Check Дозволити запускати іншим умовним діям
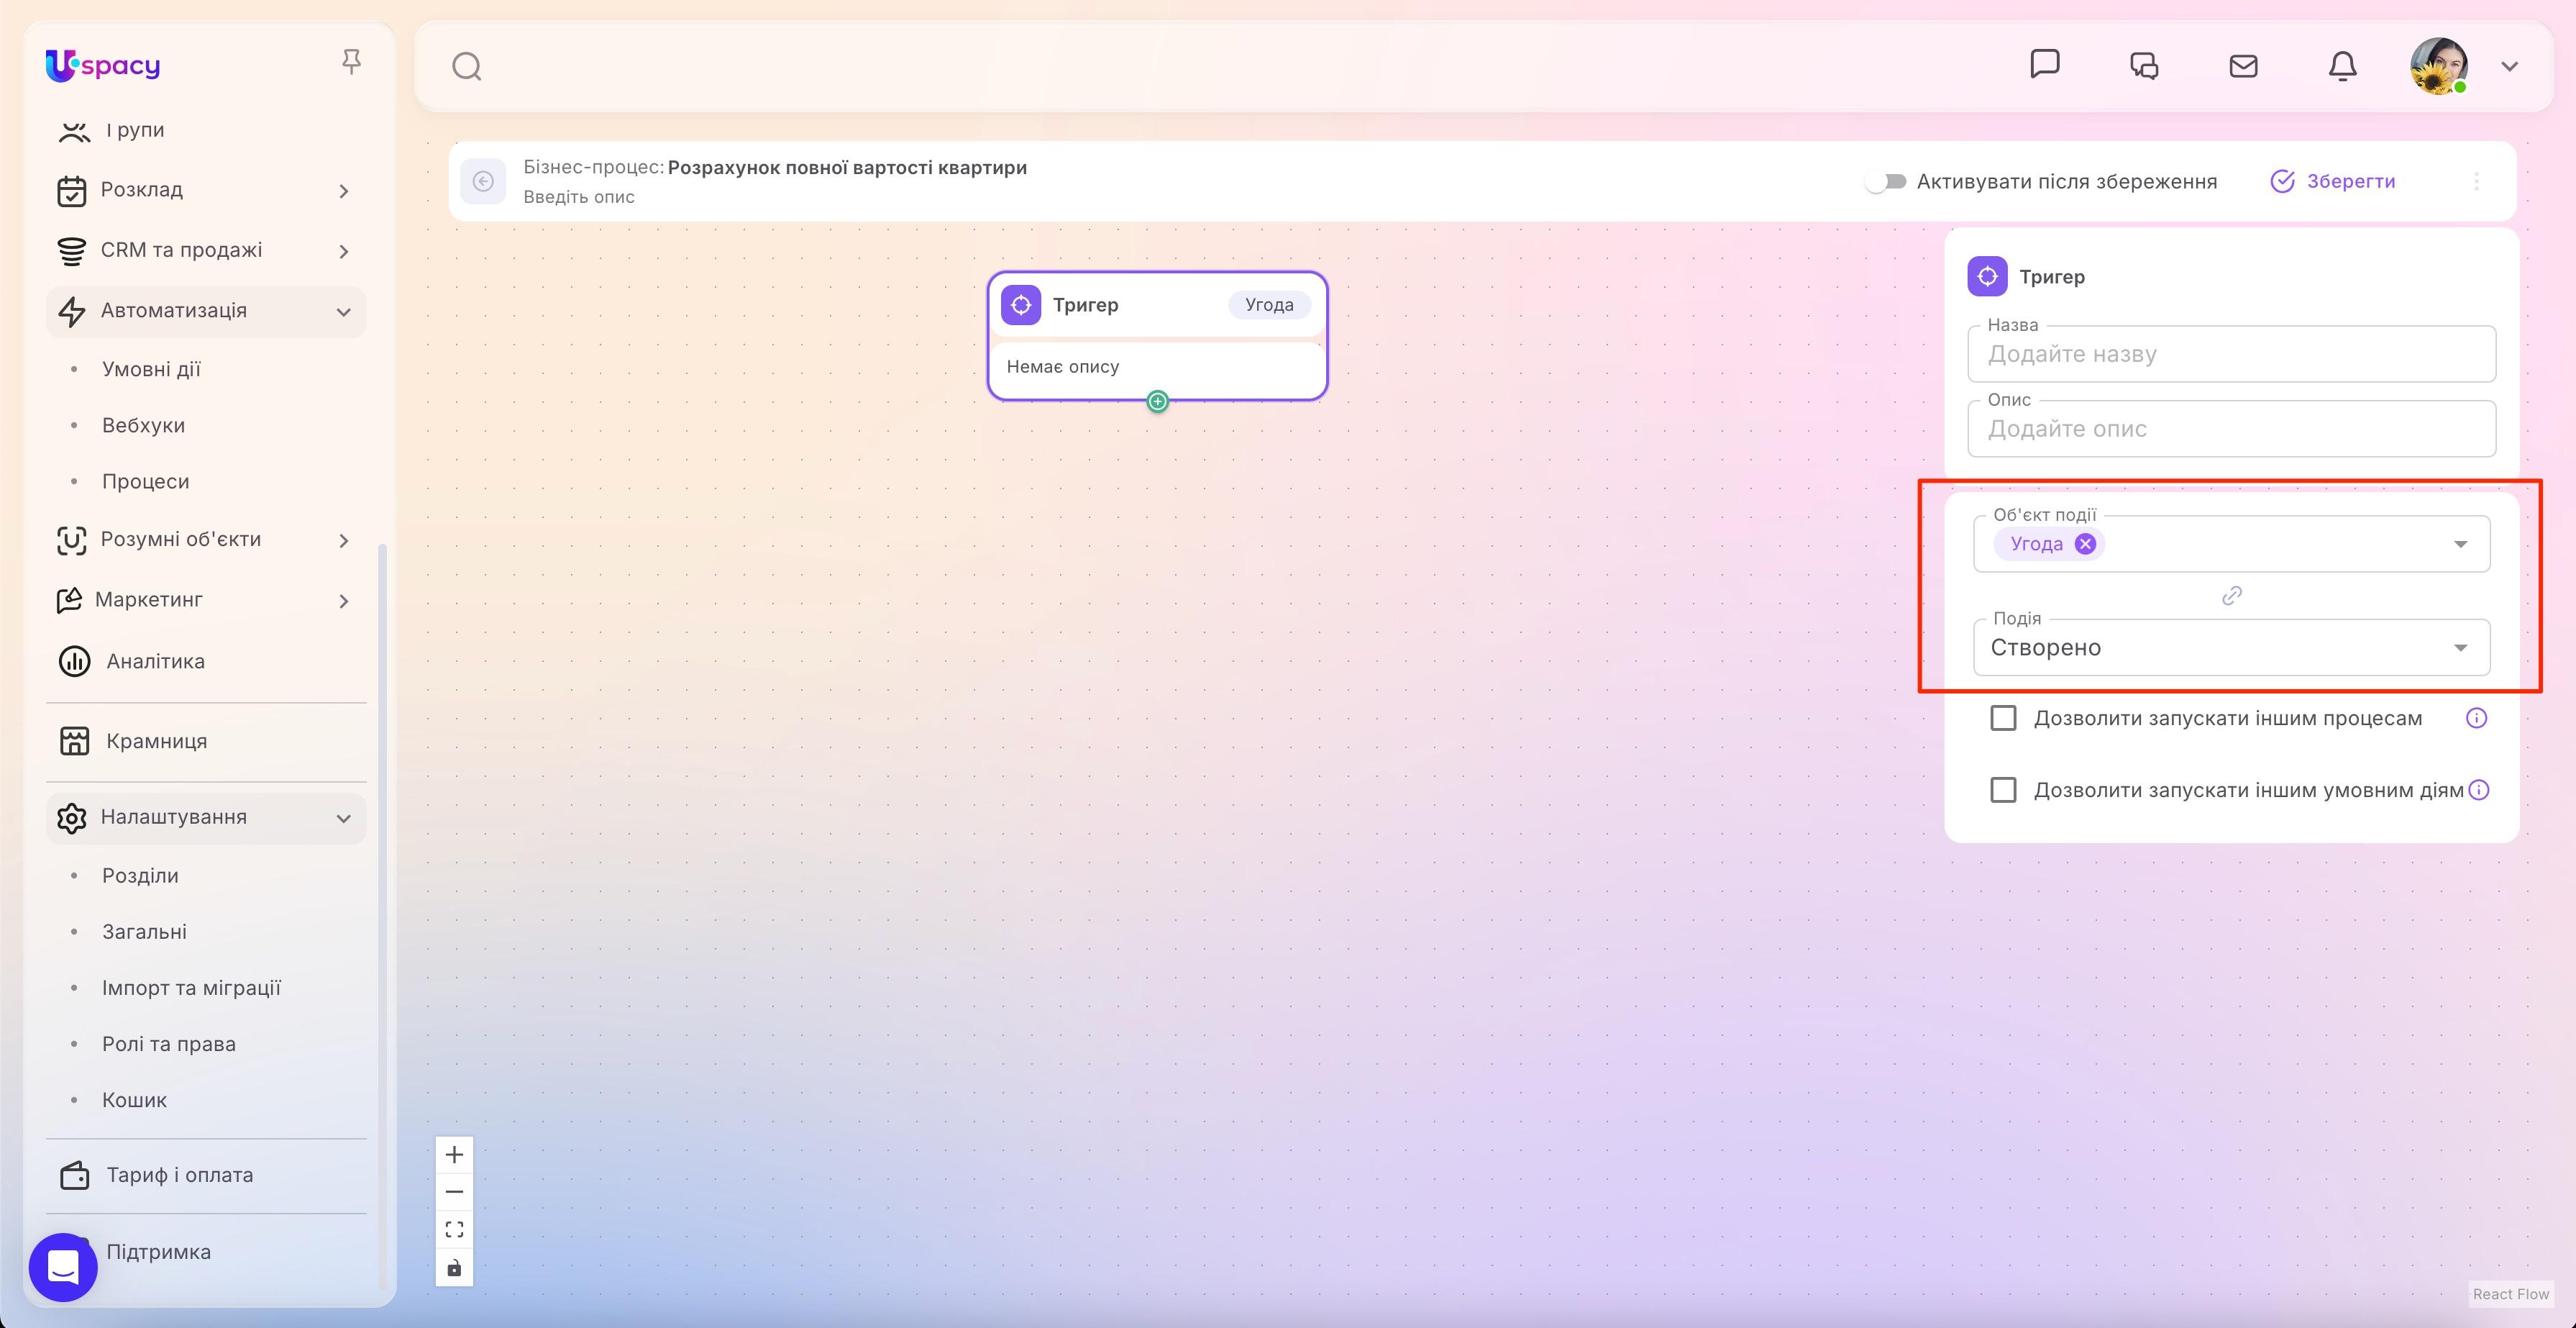 [2003, 790]
